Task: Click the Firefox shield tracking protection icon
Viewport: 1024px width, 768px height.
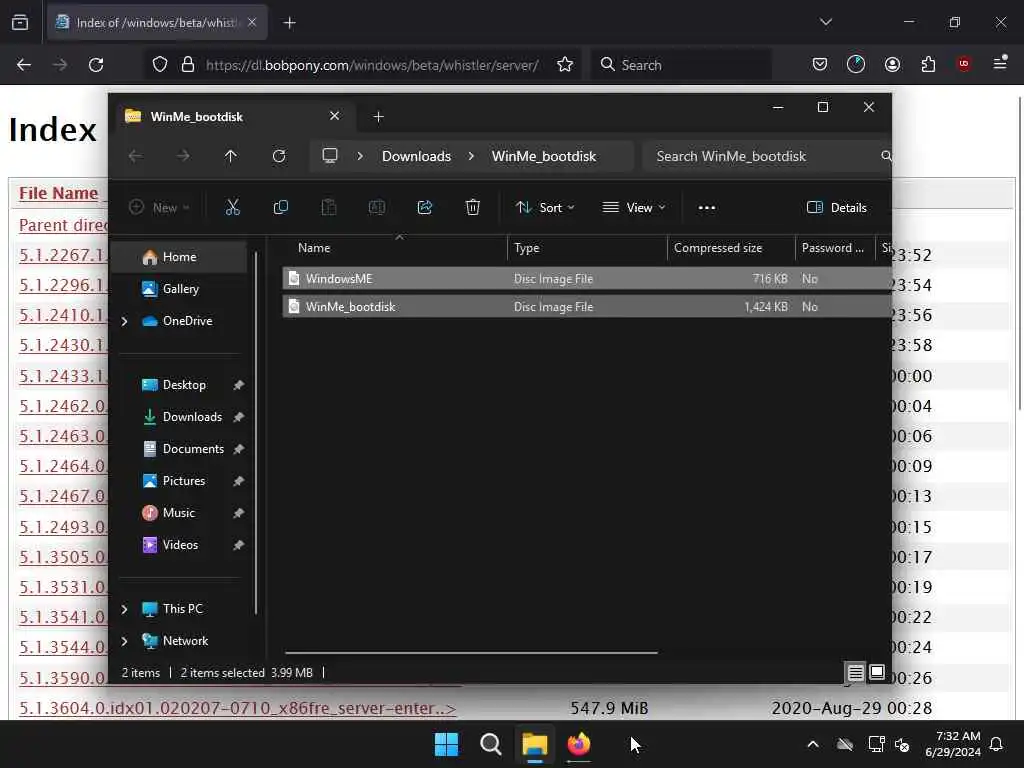Action: 160,65
